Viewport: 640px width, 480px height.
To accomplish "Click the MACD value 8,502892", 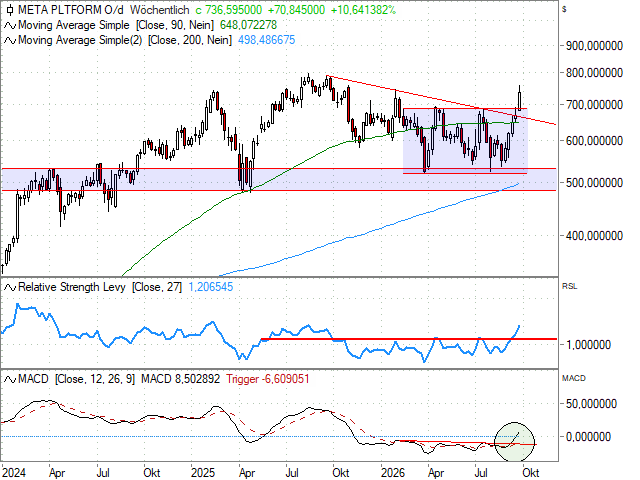I will [x=180, y=379].
